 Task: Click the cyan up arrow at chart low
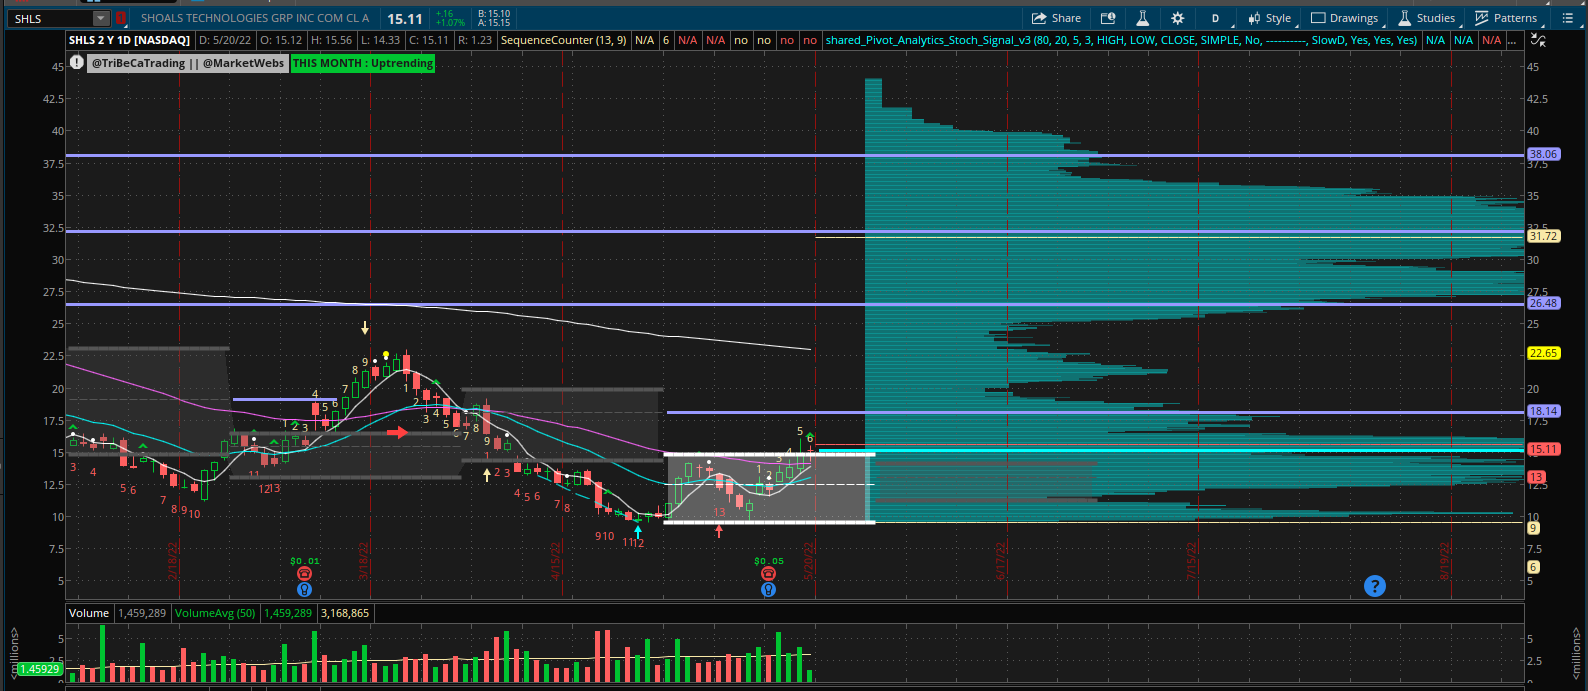[x=638, y=532]
